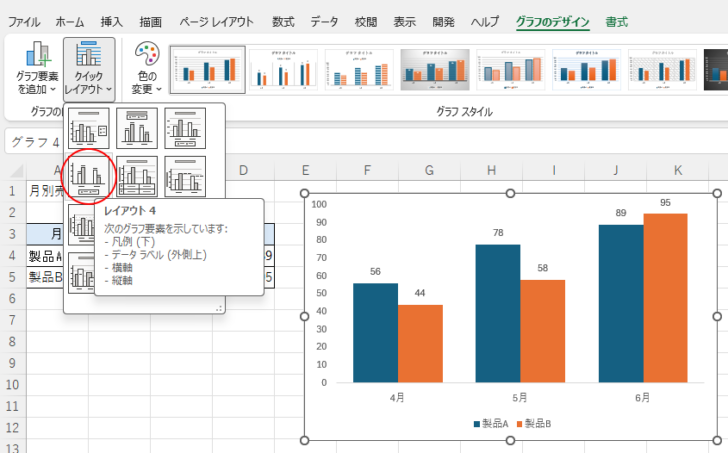Apply the second chart style thumbnail
The image size is (728, 453).
click(283, 70)
